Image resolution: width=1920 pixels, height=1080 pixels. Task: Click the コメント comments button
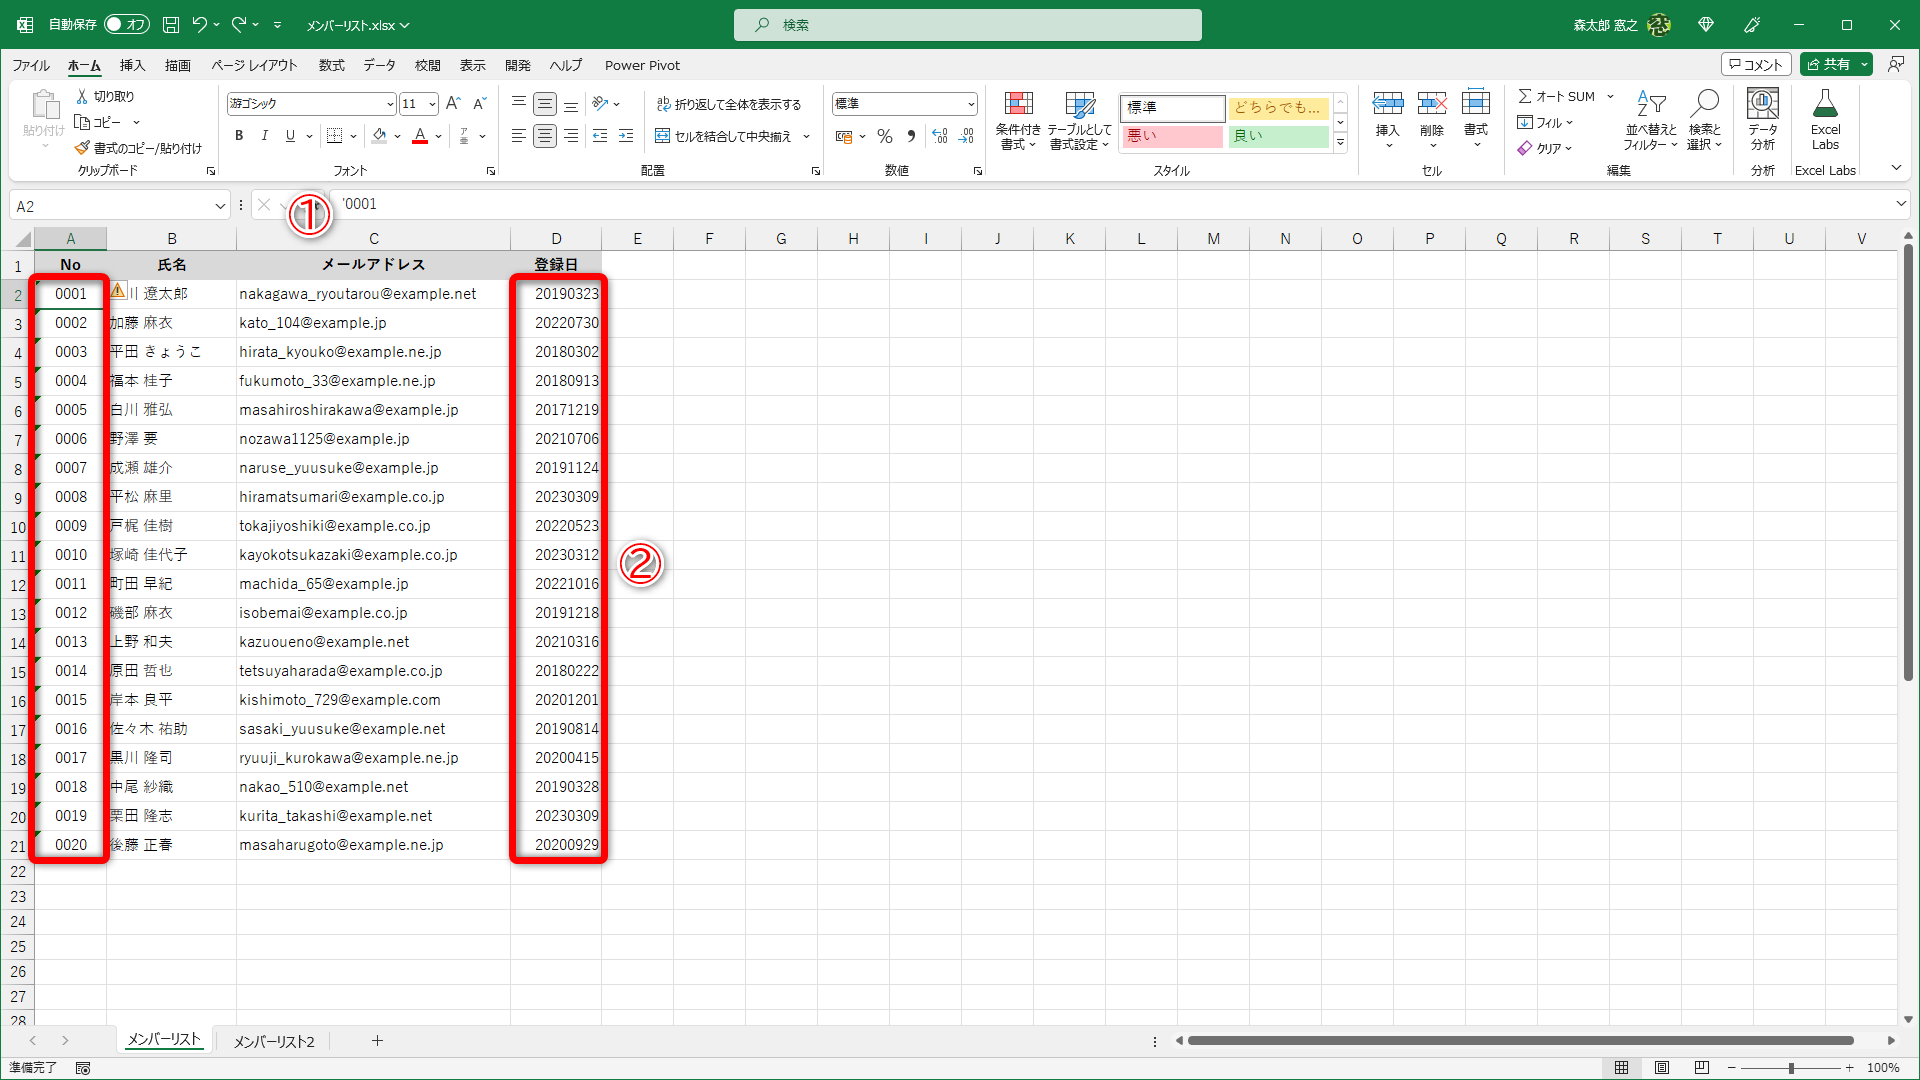click(x=1756, y=64)
